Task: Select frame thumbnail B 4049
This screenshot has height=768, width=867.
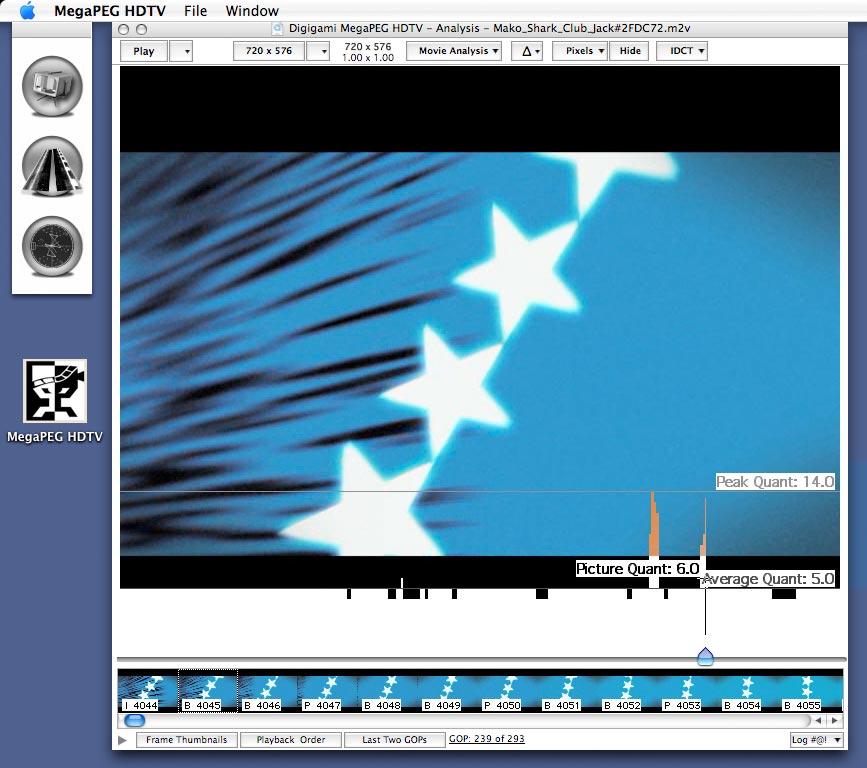Action: [448, 691]
